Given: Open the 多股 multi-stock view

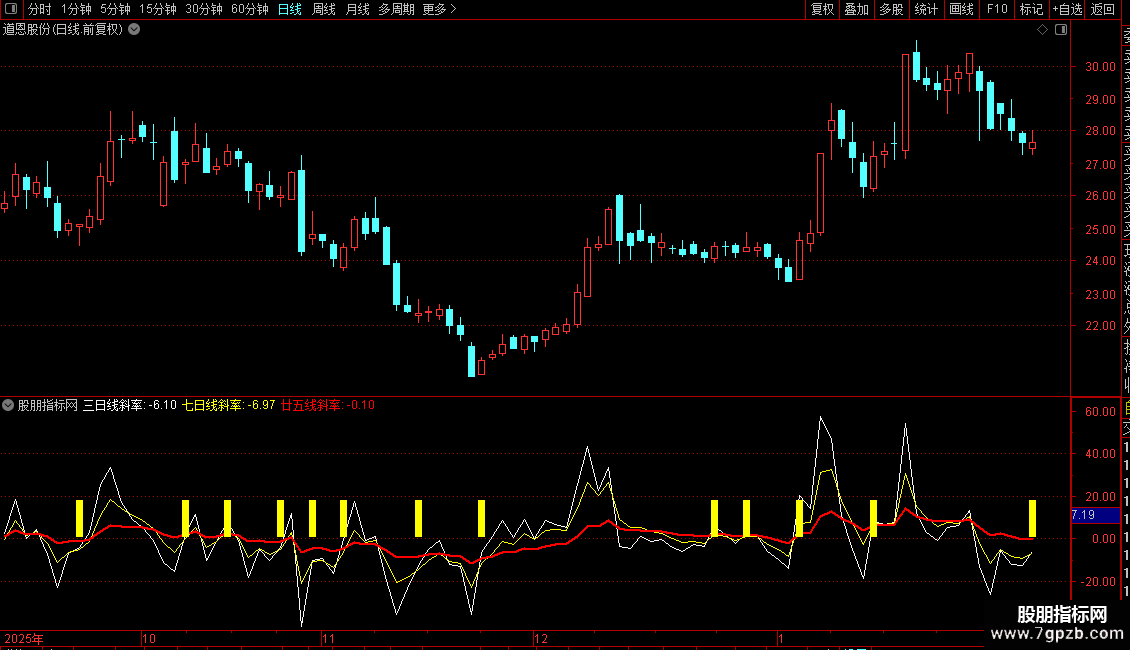Looking at the screenshot, I should pos(891,9).
